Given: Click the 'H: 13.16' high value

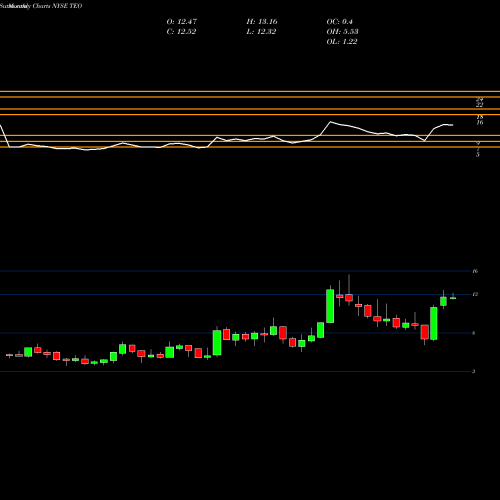Looking at the screenshot, I should pos(262,22).
